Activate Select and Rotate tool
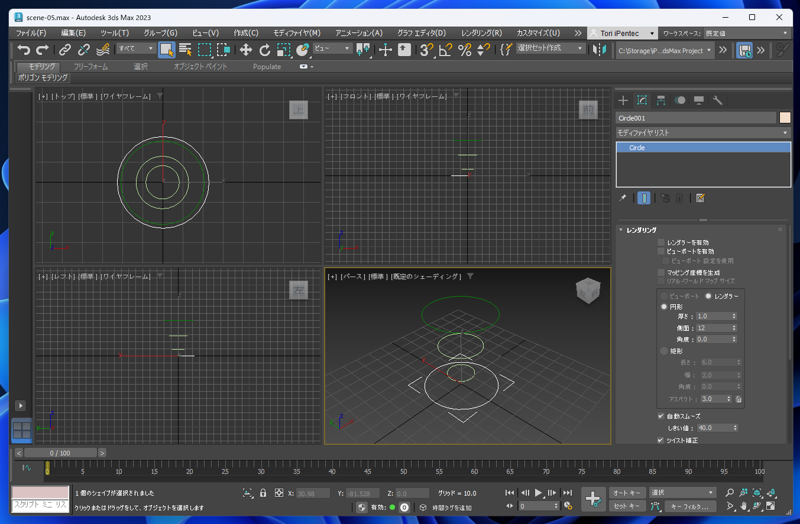800x524 pixels. (264, 49)
